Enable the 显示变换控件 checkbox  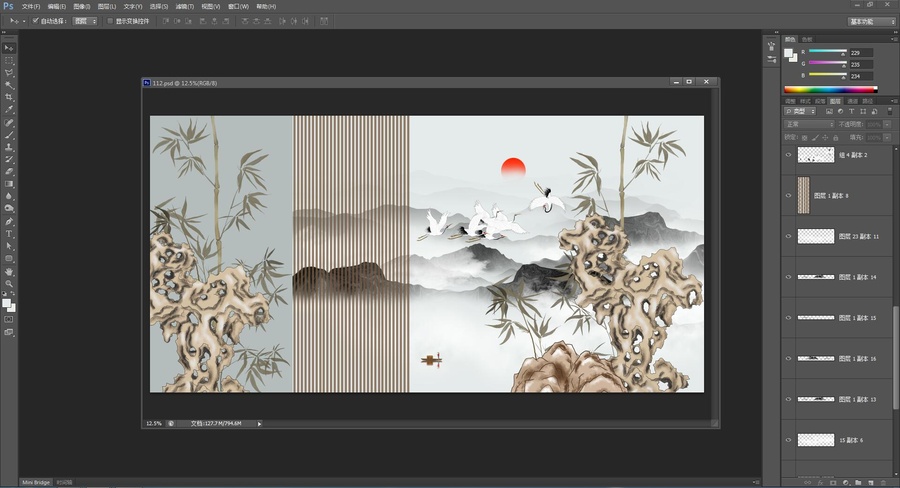[x=110, y=21]
